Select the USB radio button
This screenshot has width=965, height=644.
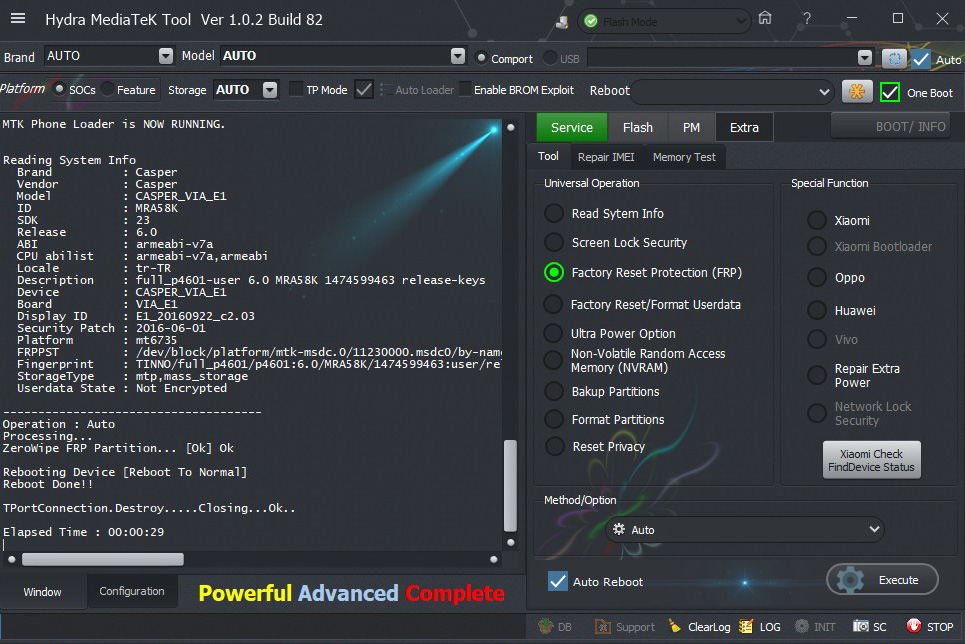pos(550,57)
